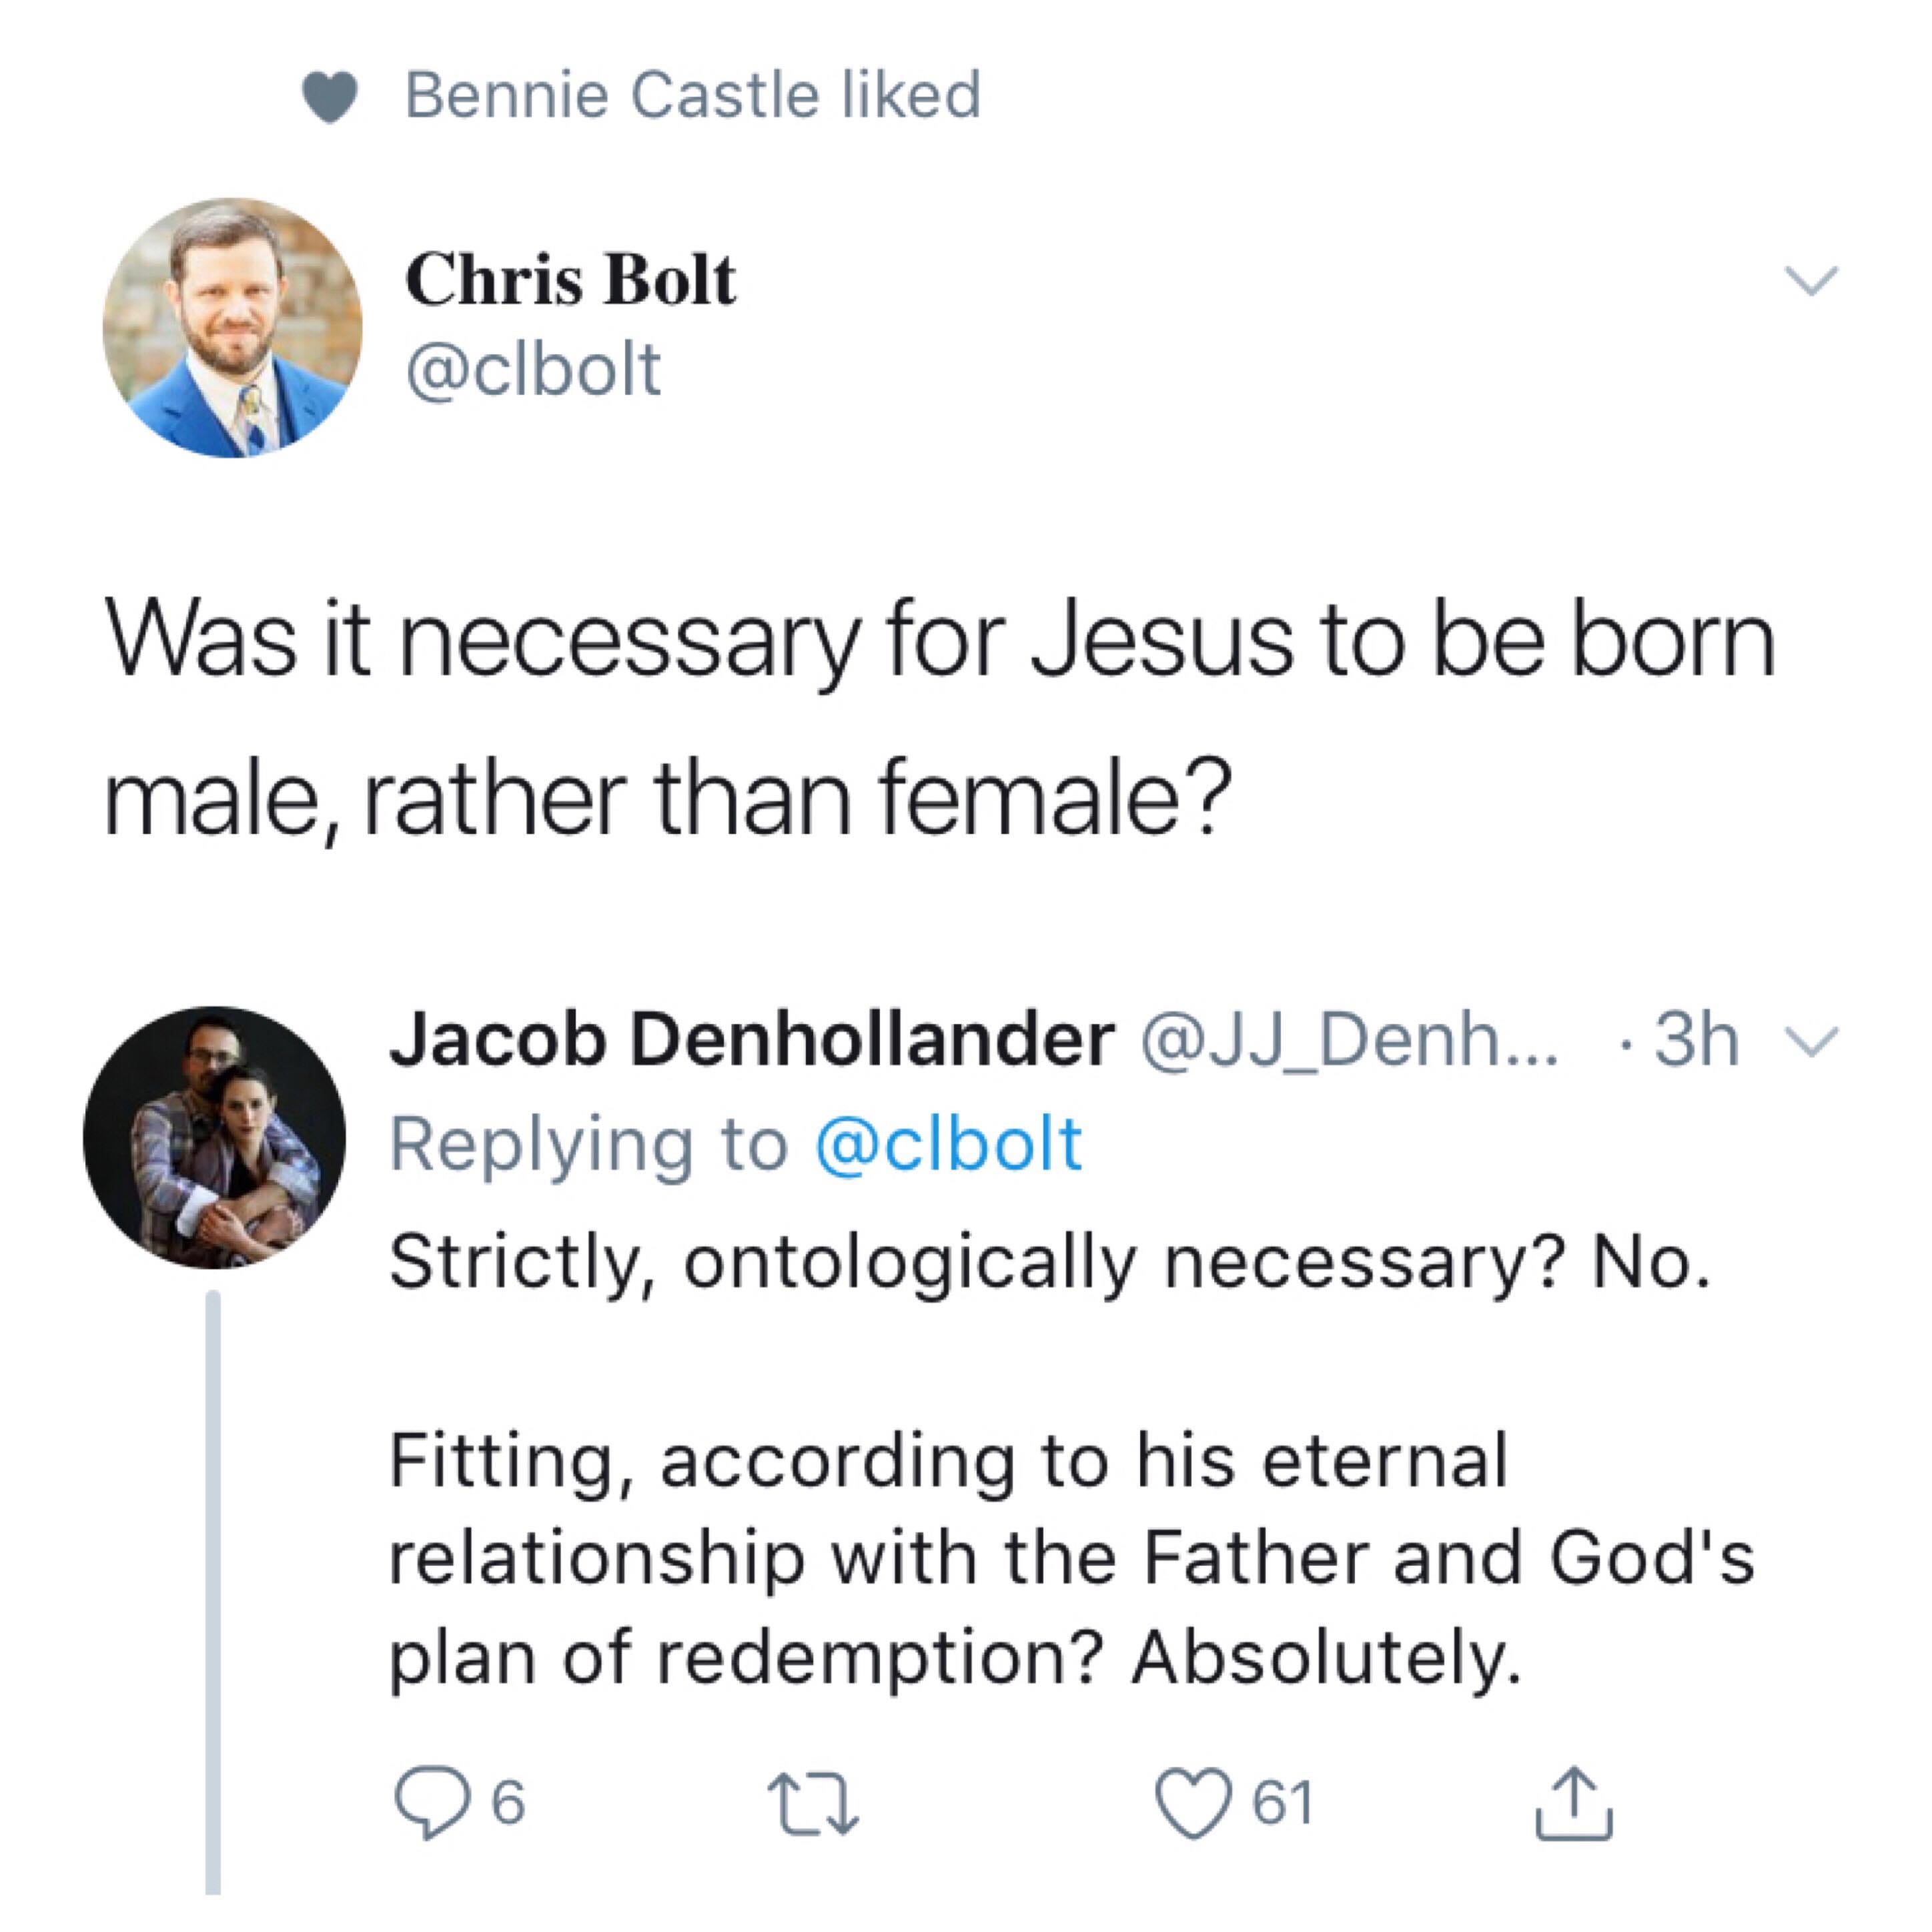Open the tweet text about Jesus born male
The width and height of the screenshot is (1932, 1932).
[939, 719]
